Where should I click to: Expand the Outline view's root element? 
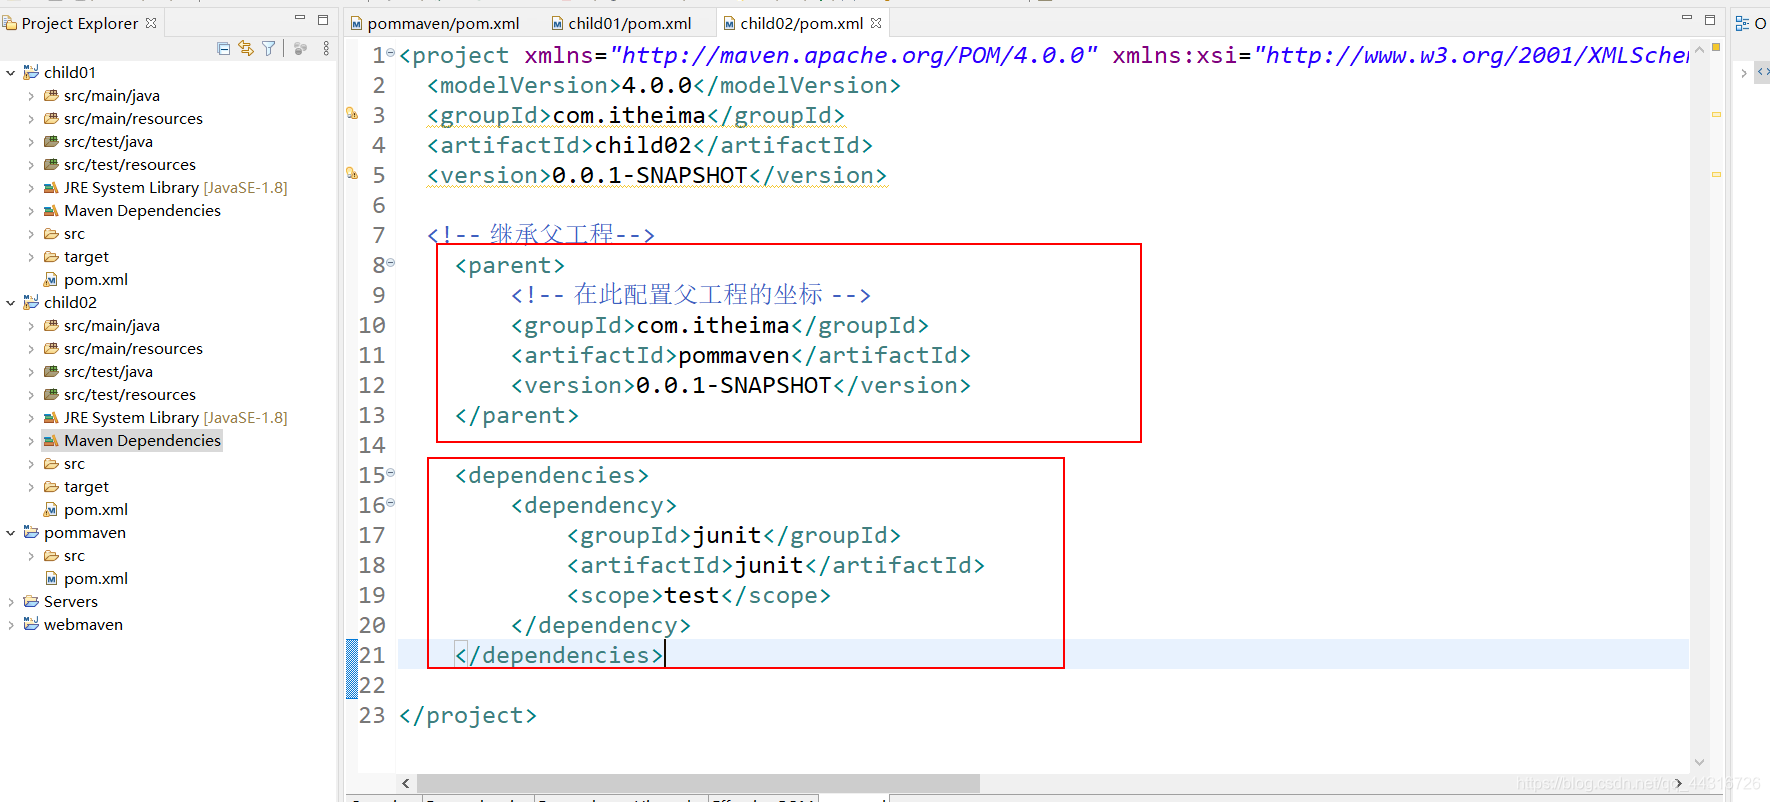point(1744,72)
